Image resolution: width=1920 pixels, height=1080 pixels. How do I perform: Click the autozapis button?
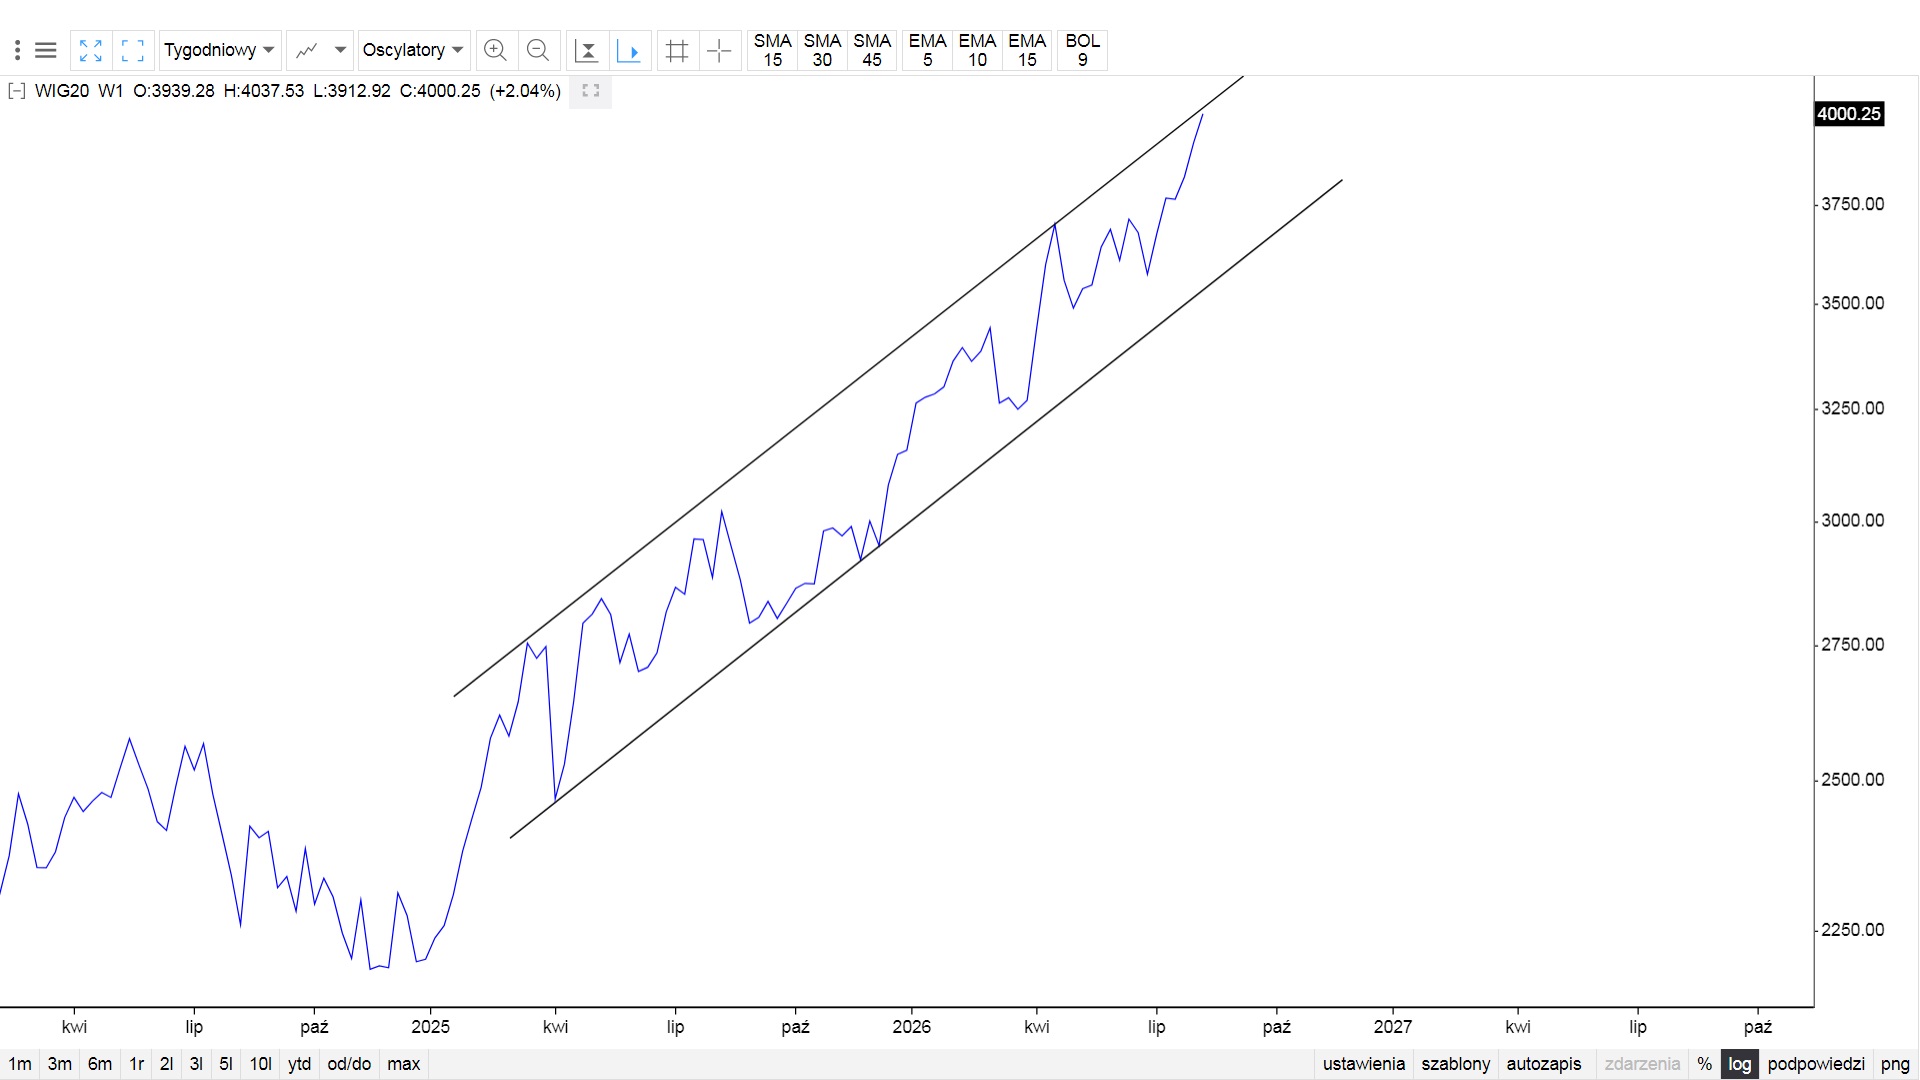click(1544, 1064)
